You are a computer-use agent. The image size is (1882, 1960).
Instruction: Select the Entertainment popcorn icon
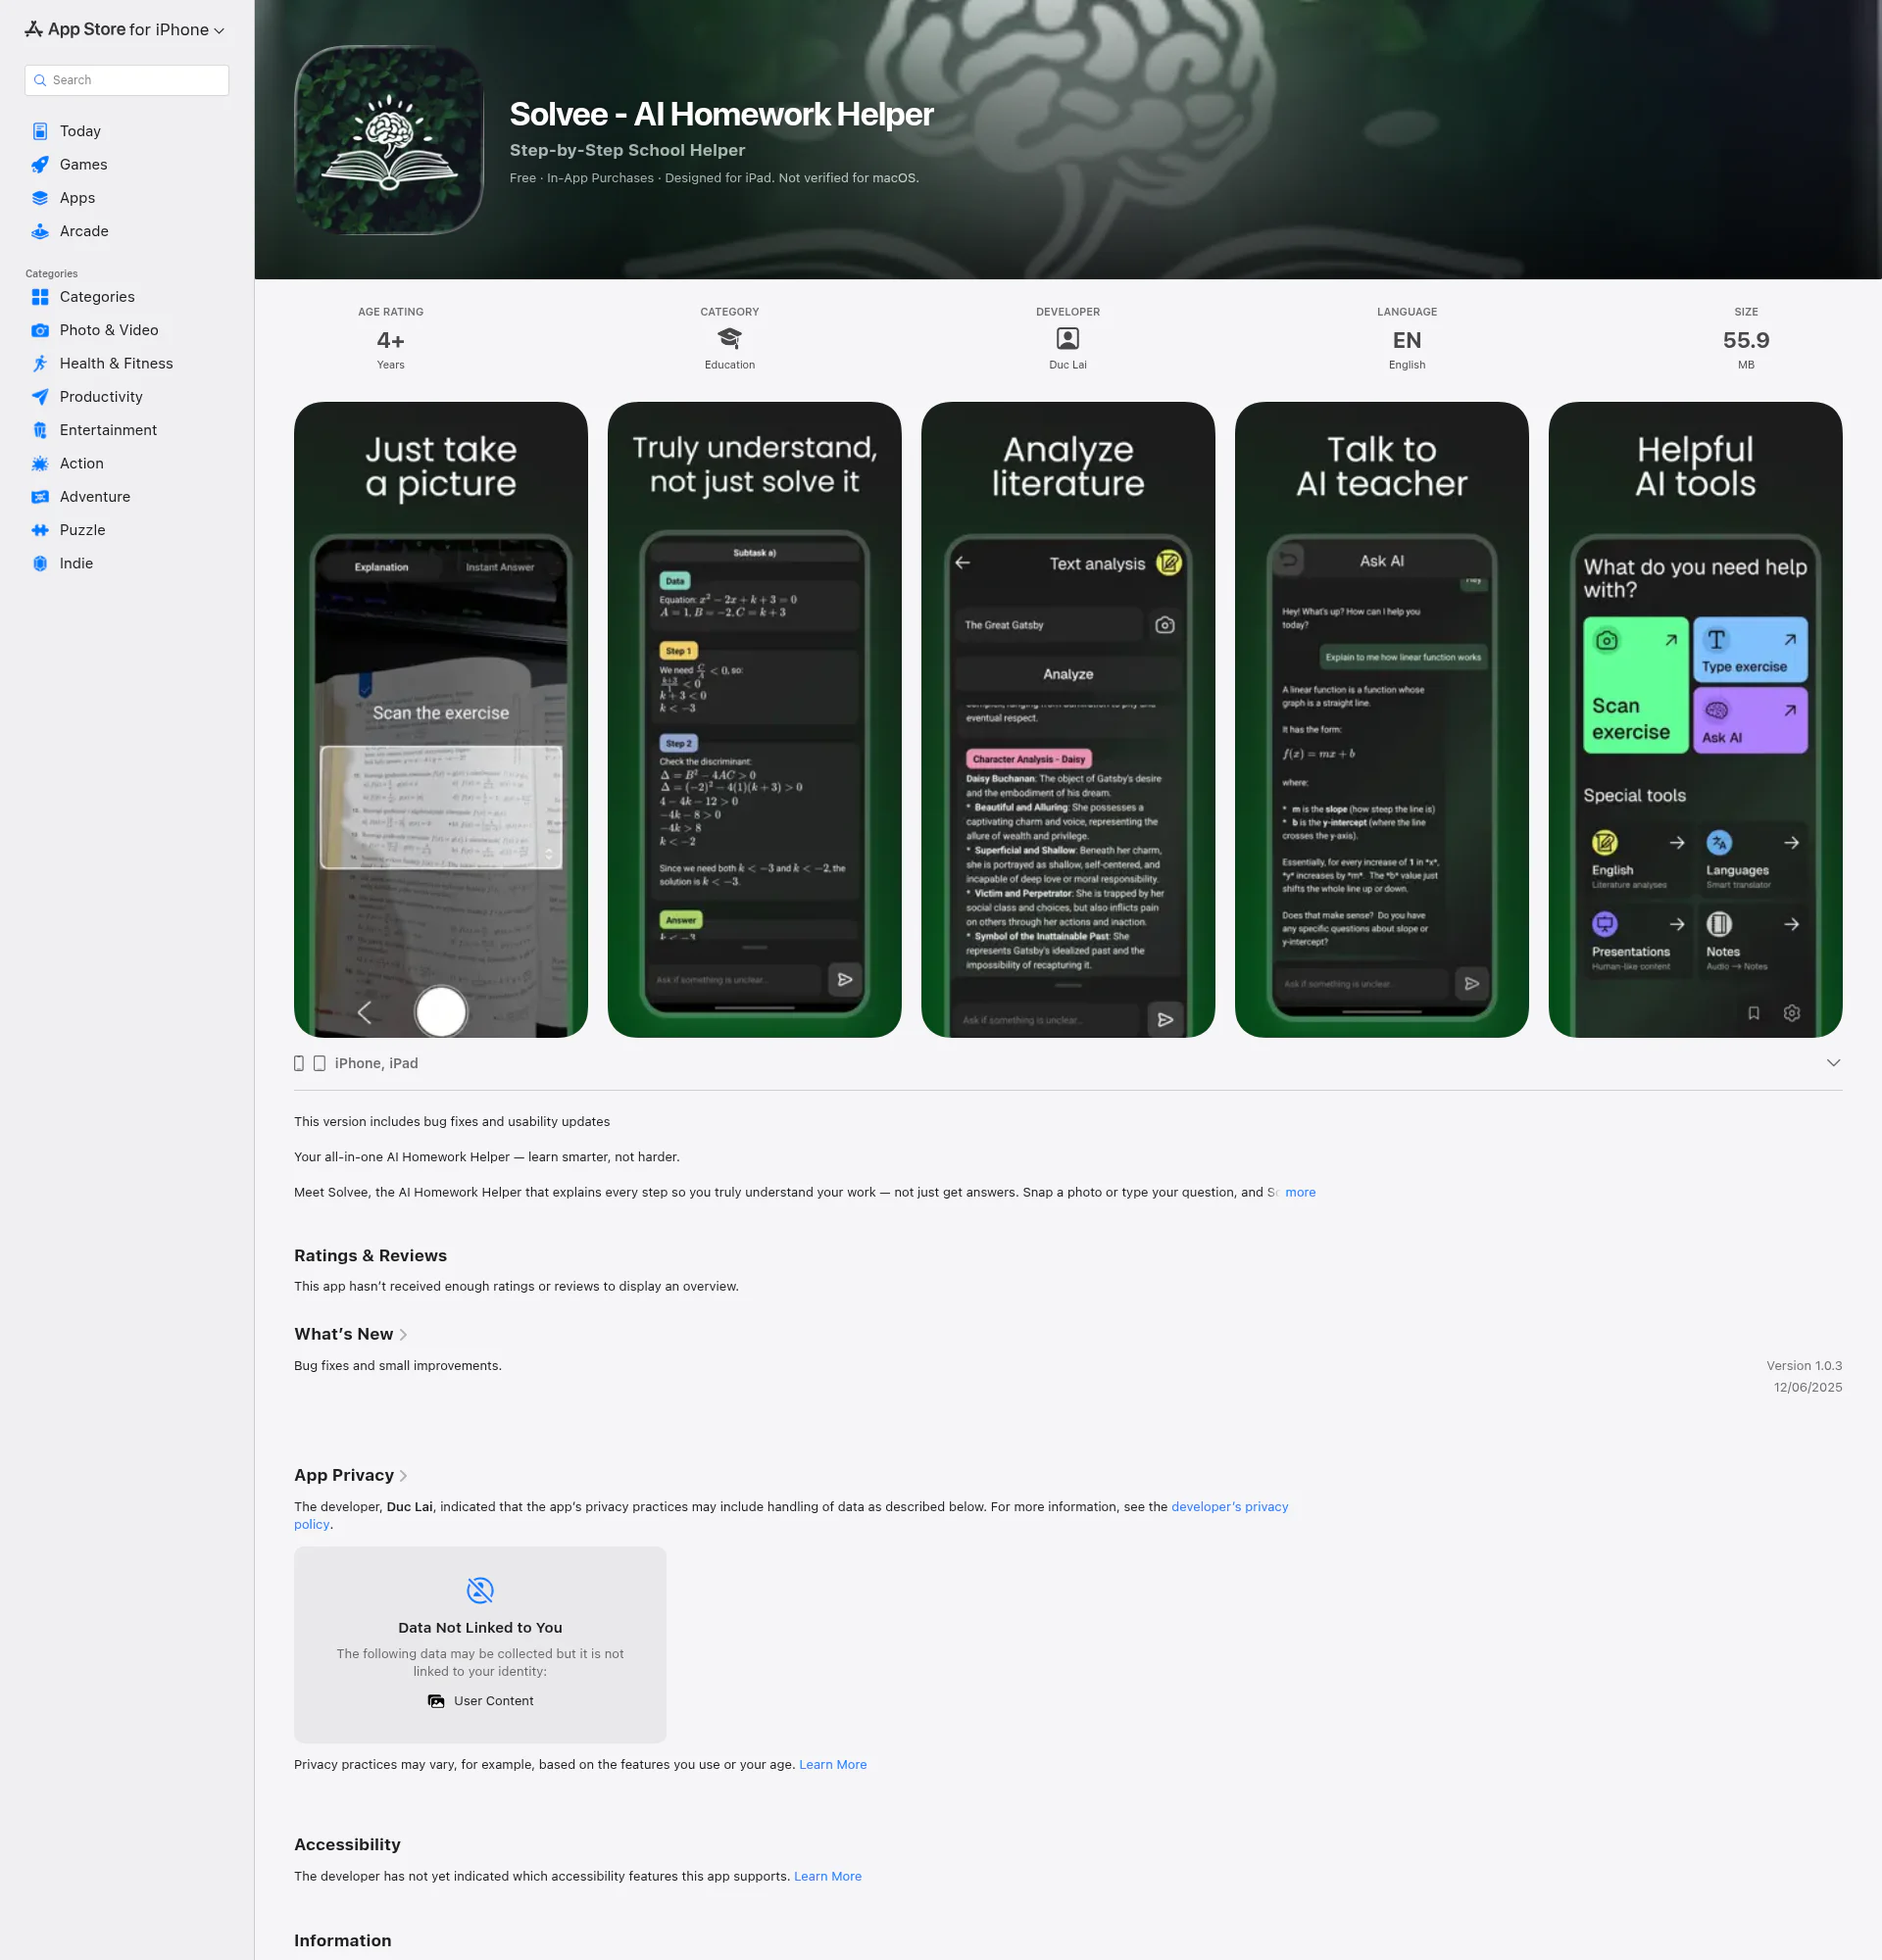(40, 430)
